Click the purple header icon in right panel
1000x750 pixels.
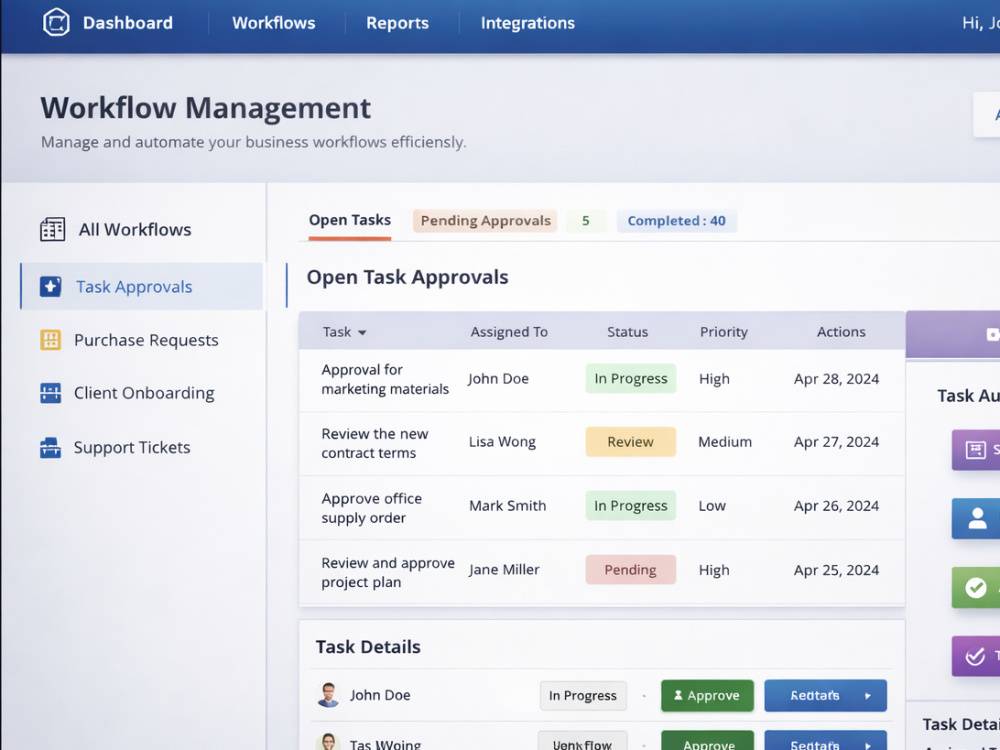pos(992,334)
